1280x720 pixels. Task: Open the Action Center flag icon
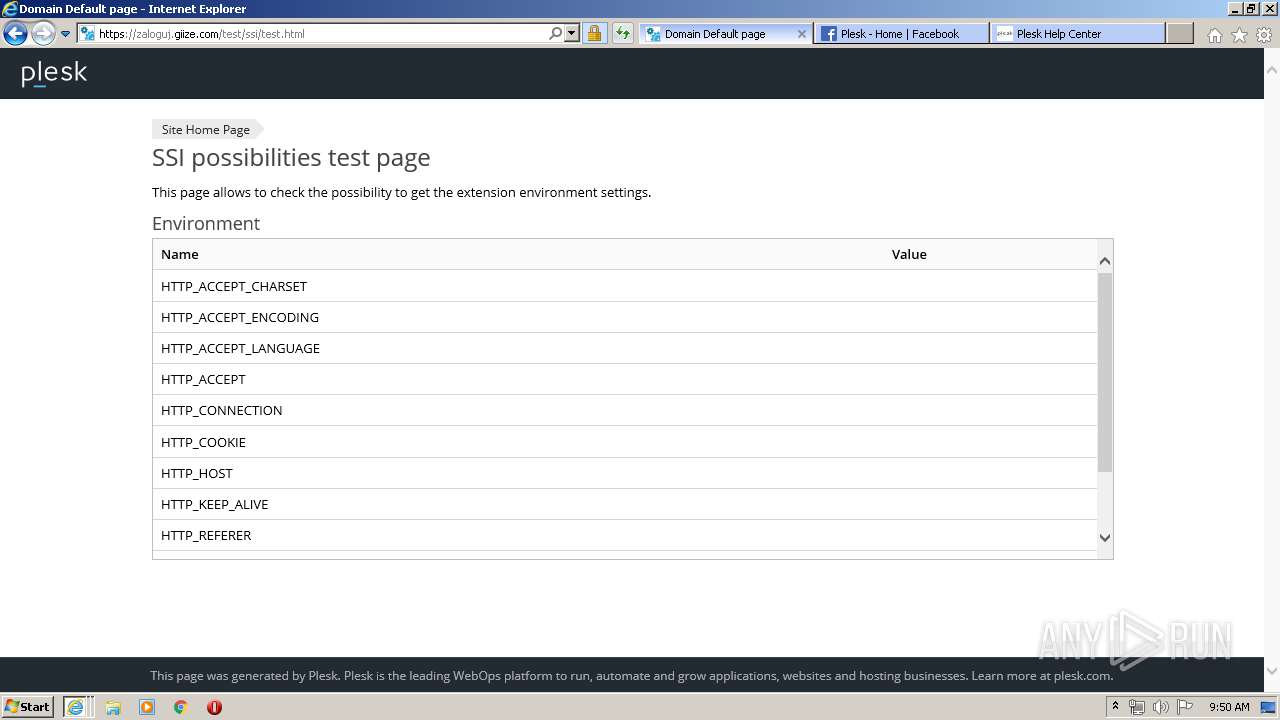click(x=1185, y=707)
